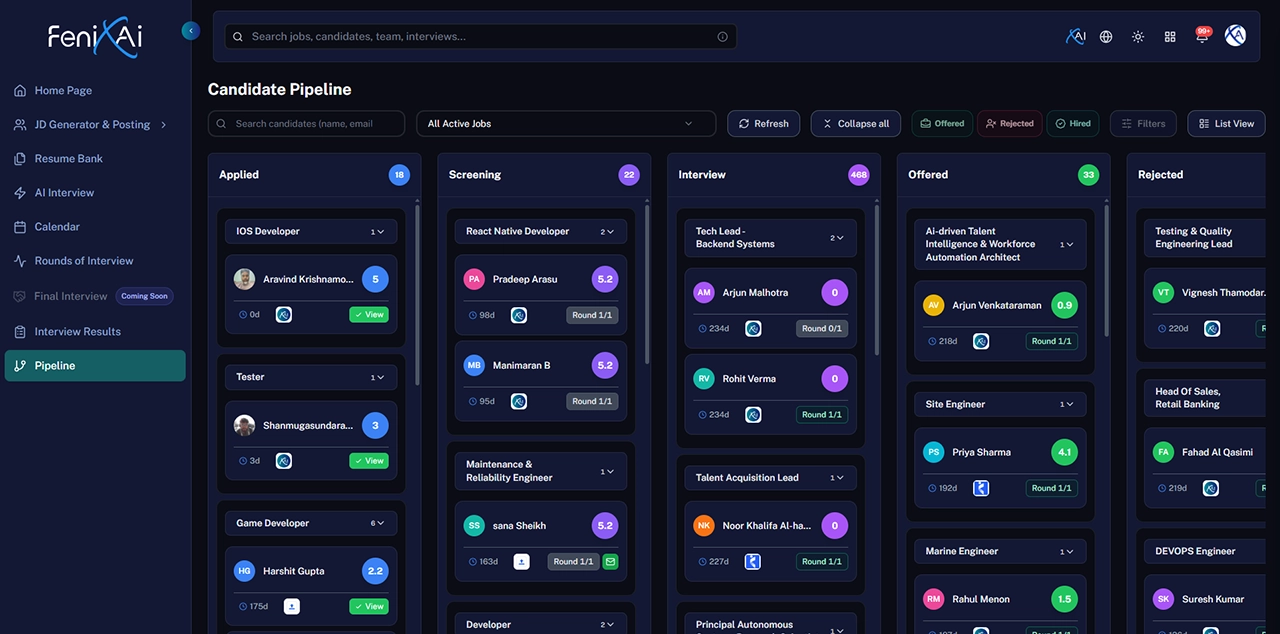Image resolution: width=1280 pixels, height=634 pixels.
Task: Switch to List View
Action: pos(1226,124)
